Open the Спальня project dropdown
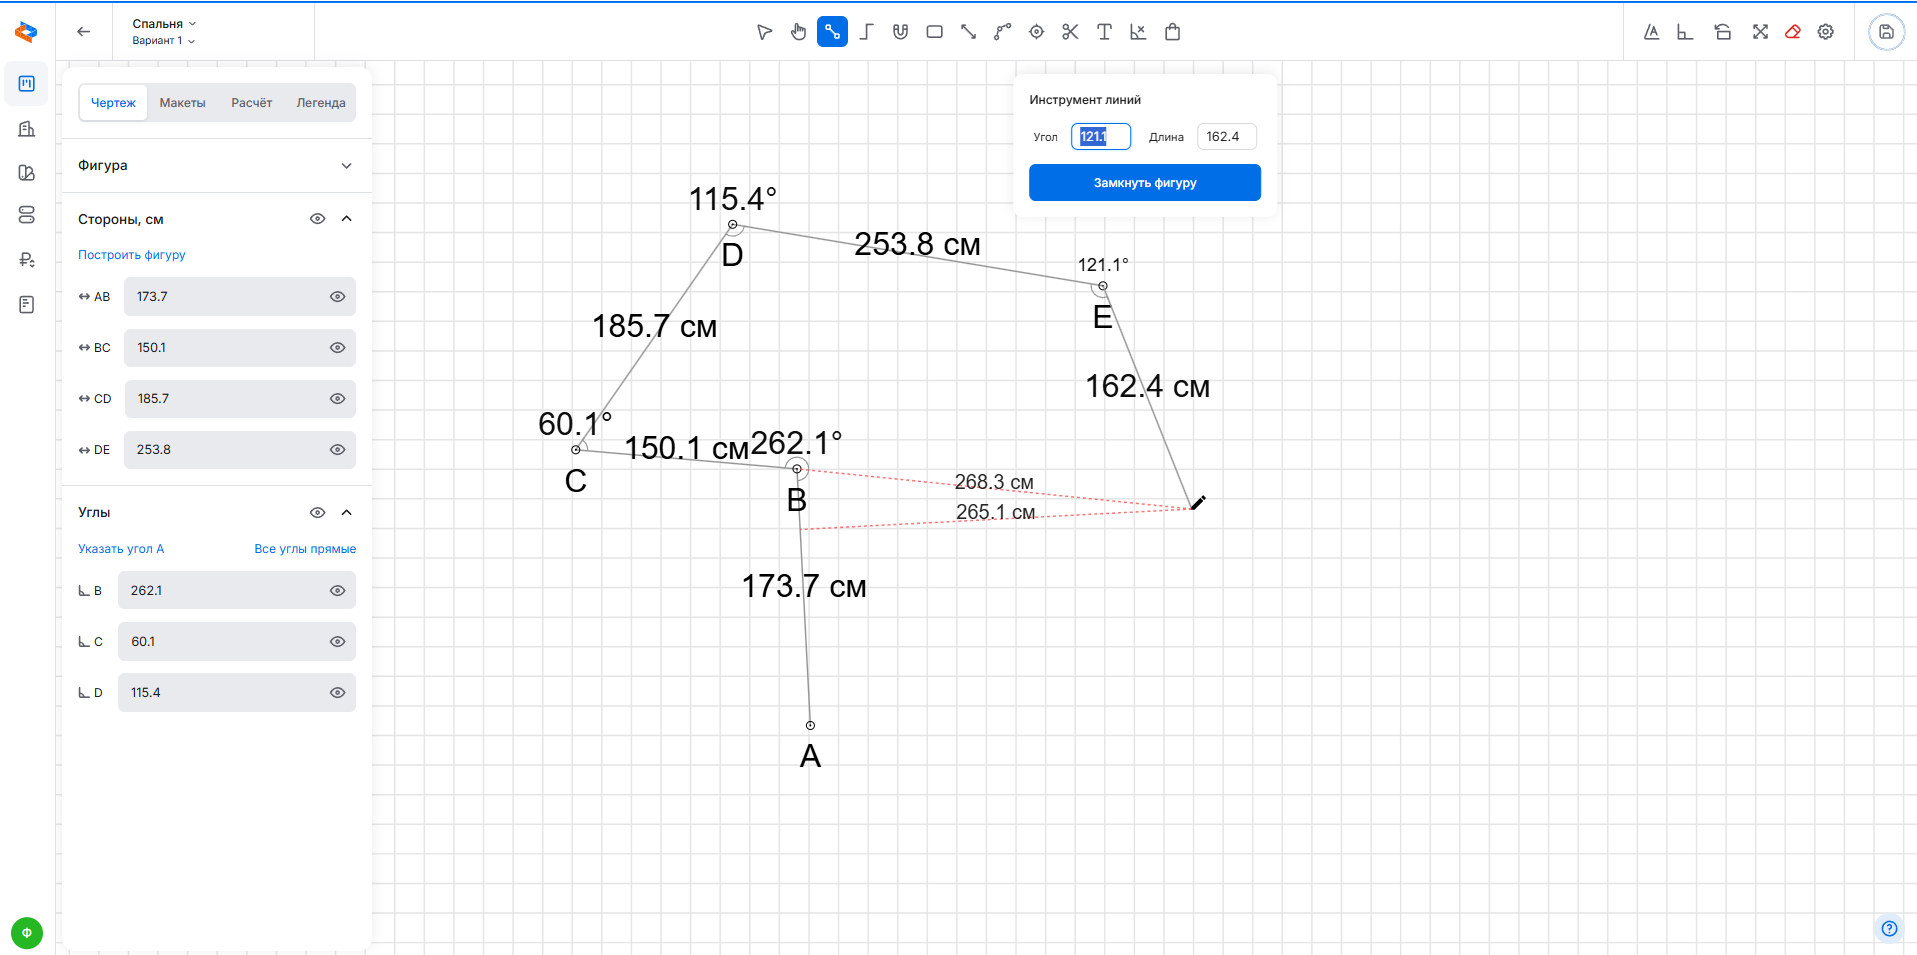This screenshot has height=955, width=1917. pyautogui.click(x=164, y=24)
